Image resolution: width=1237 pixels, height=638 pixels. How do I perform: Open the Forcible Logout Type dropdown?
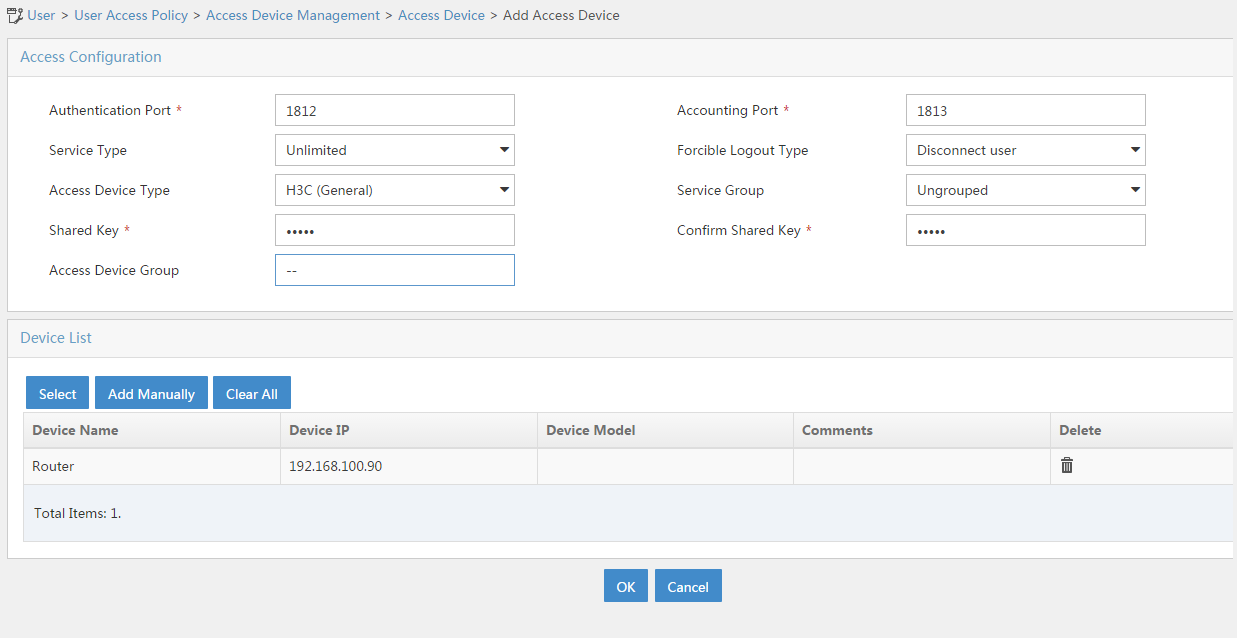click(1025, 149)
